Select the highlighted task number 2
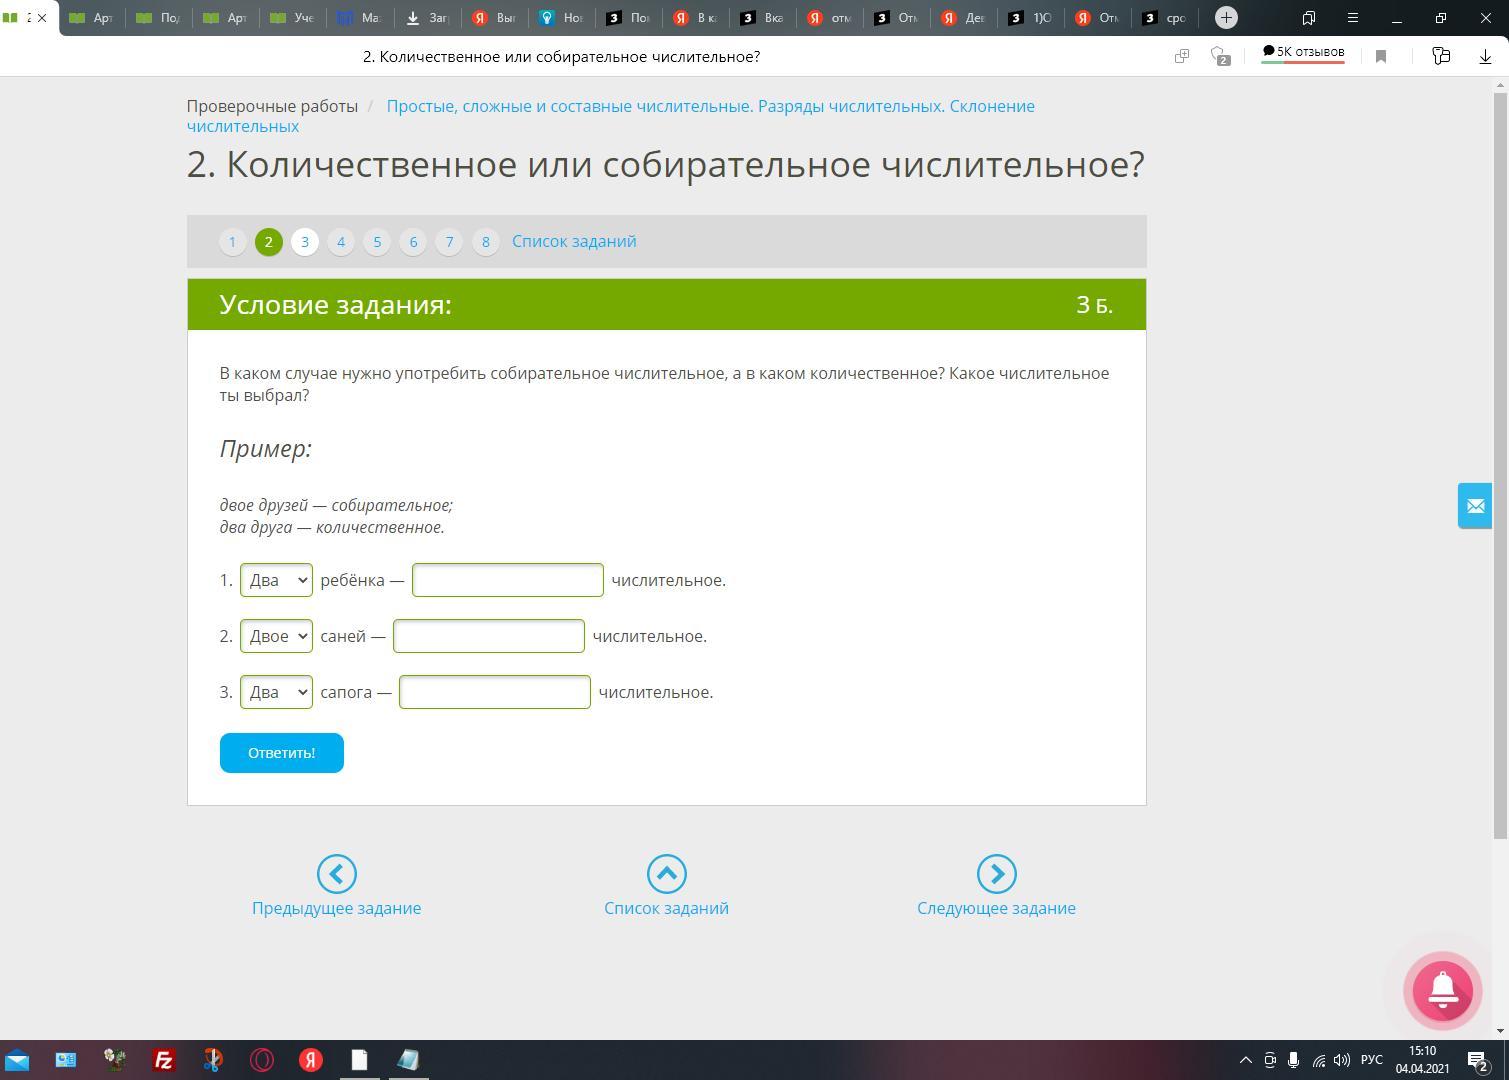This screenshot has height=1080, width=1509. point(269,242)
